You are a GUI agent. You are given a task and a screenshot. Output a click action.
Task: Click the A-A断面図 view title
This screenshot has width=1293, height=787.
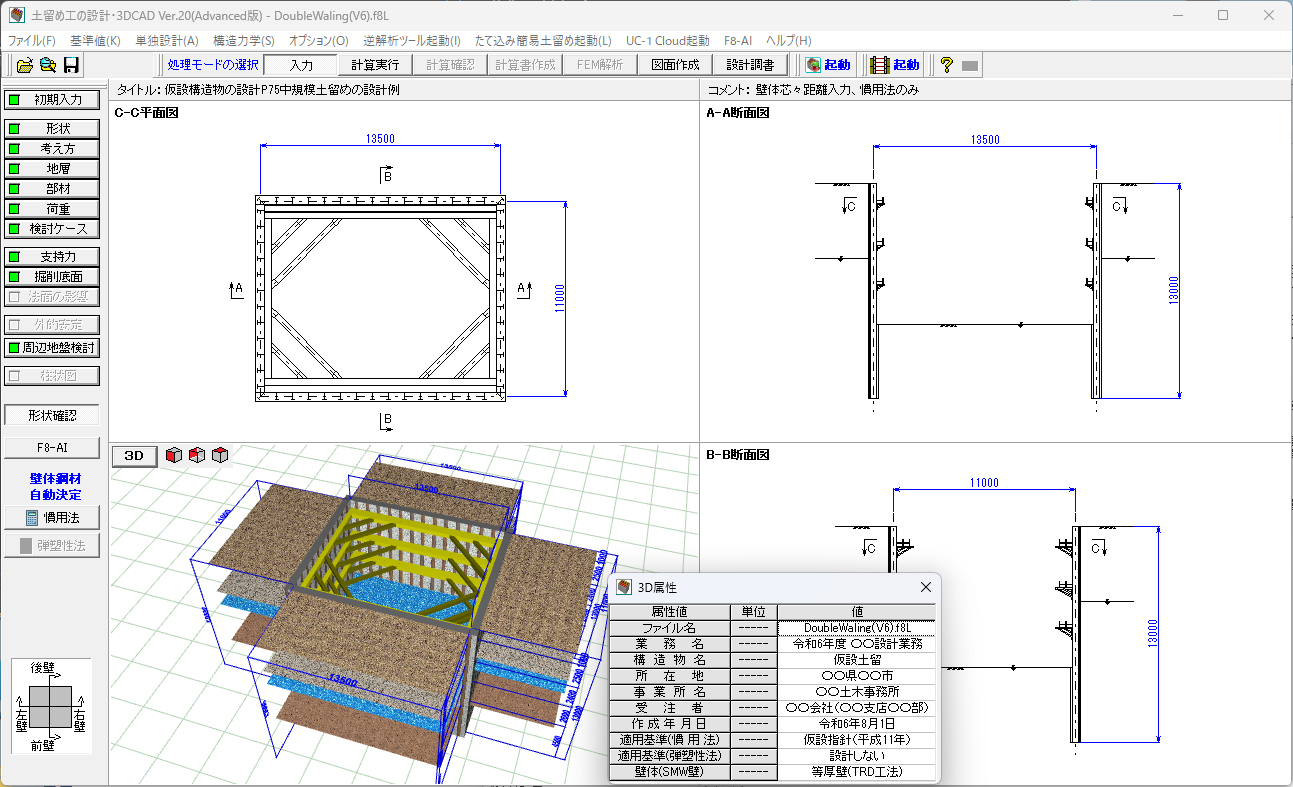pos(738,113)
